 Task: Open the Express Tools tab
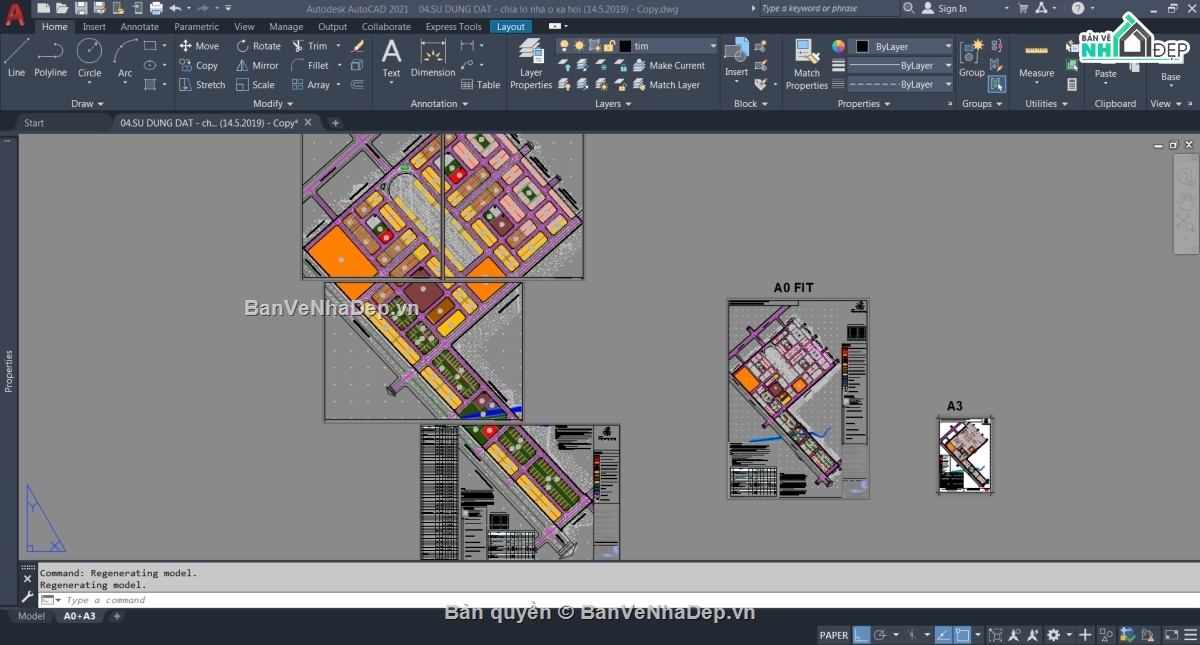453,26
